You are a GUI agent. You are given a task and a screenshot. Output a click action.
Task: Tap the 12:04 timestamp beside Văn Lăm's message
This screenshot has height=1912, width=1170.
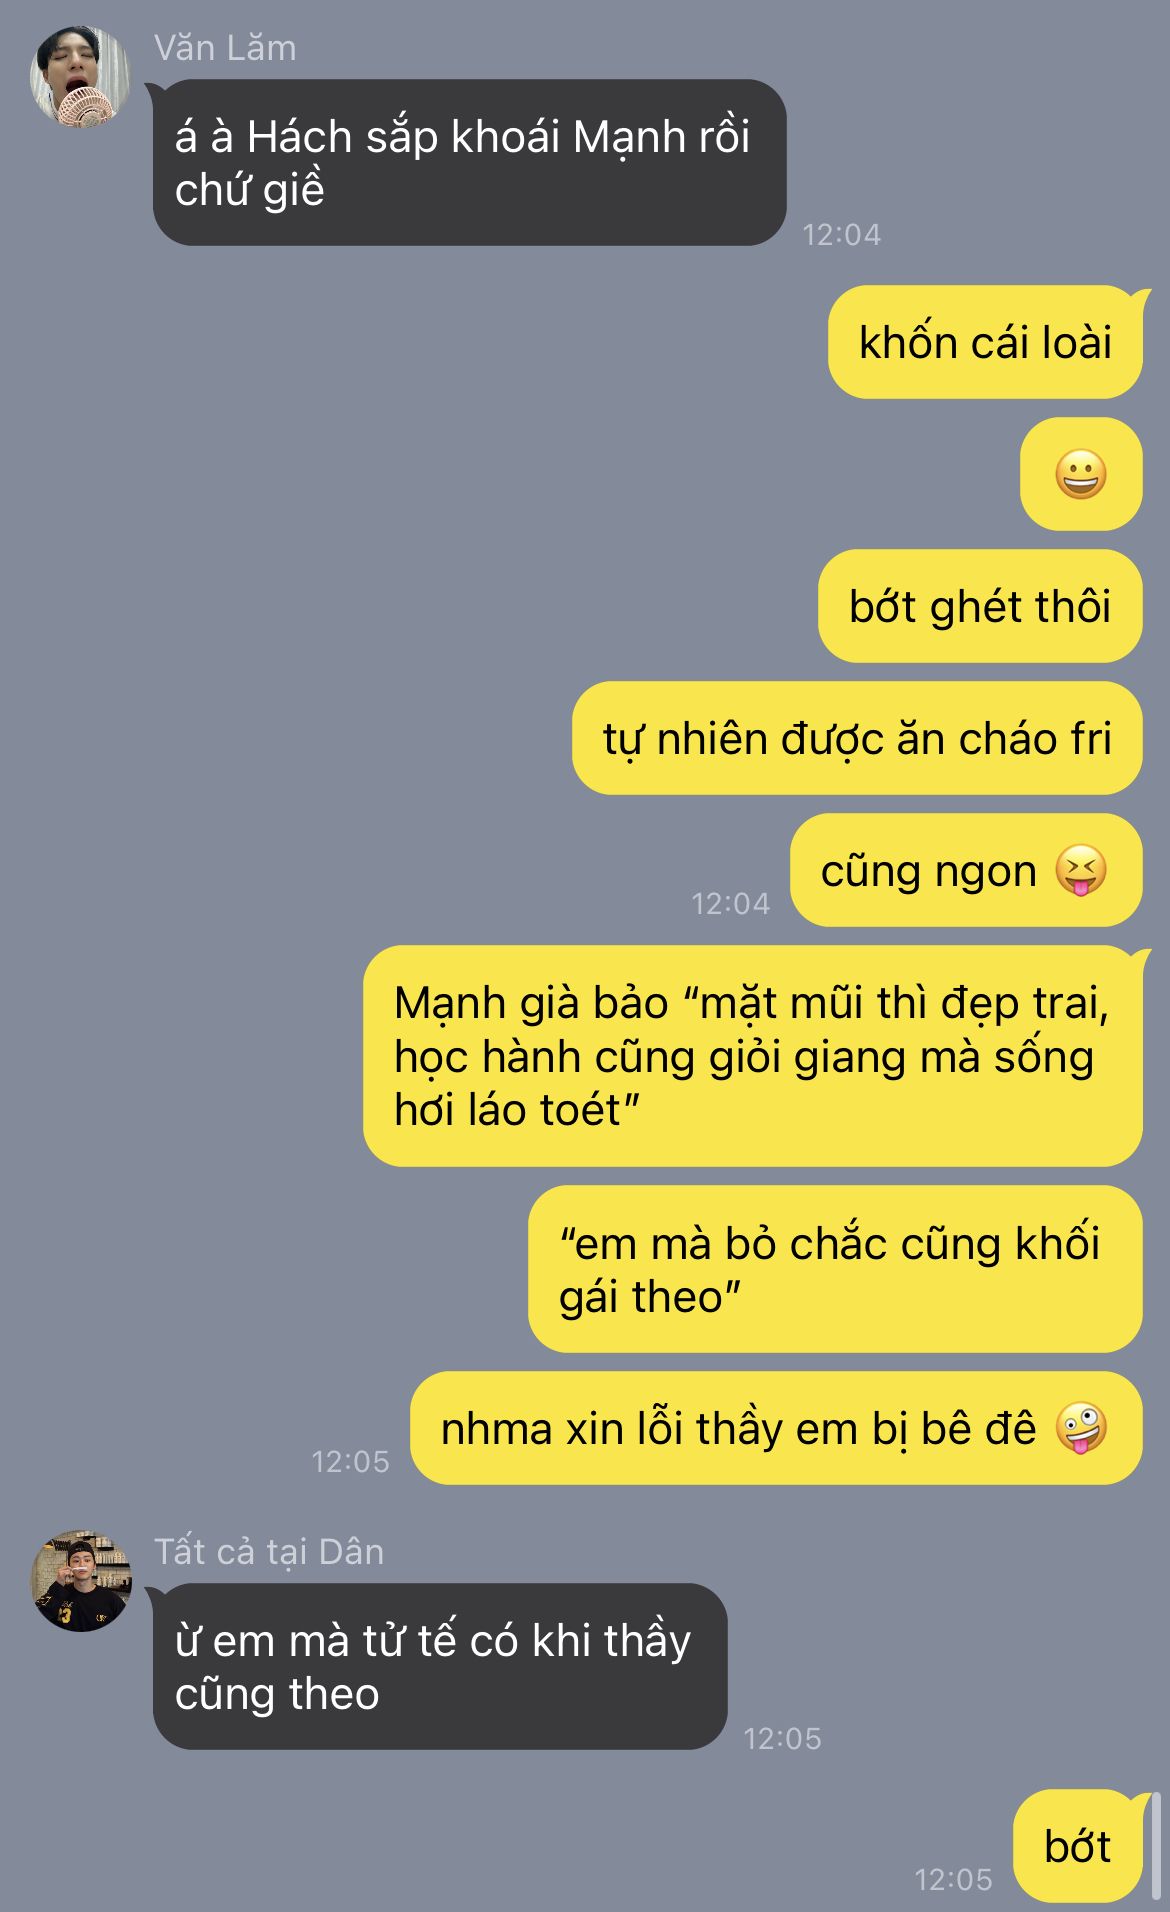[x=841, y=235]
